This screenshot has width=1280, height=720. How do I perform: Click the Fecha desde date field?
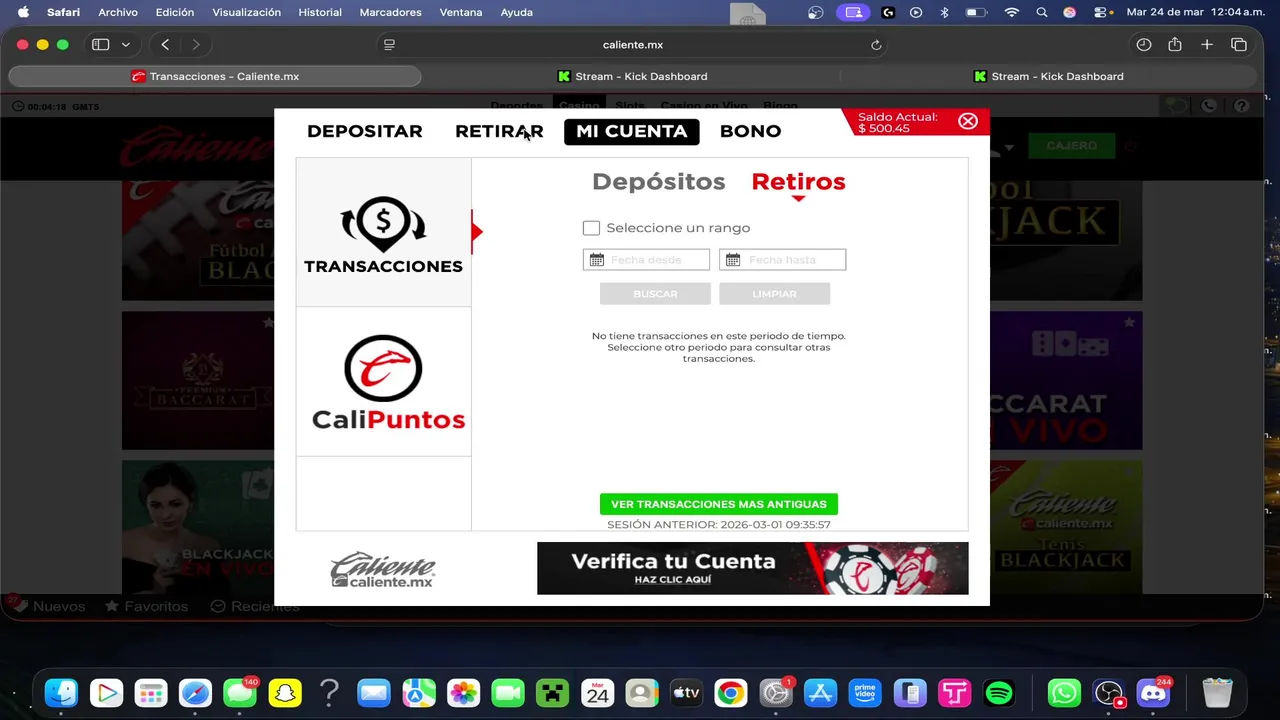(646, 260)
